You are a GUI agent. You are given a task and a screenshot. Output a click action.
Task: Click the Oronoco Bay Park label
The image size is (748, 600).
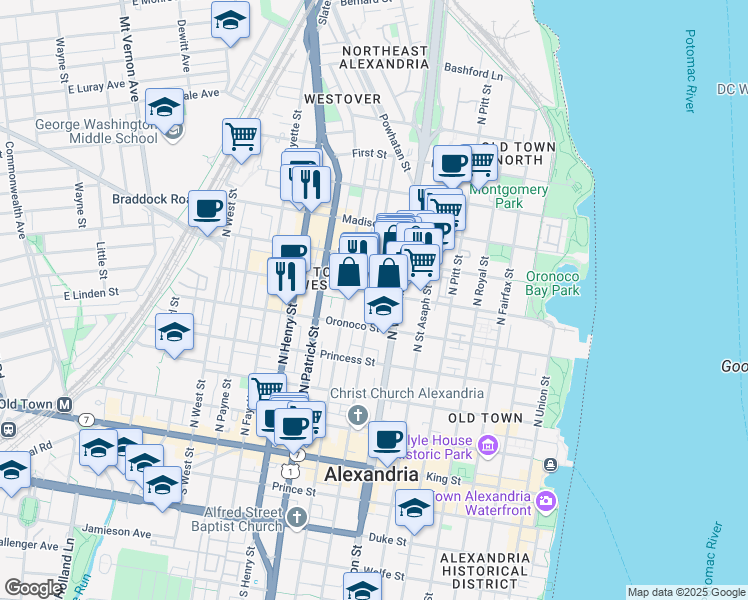[552, 283]
